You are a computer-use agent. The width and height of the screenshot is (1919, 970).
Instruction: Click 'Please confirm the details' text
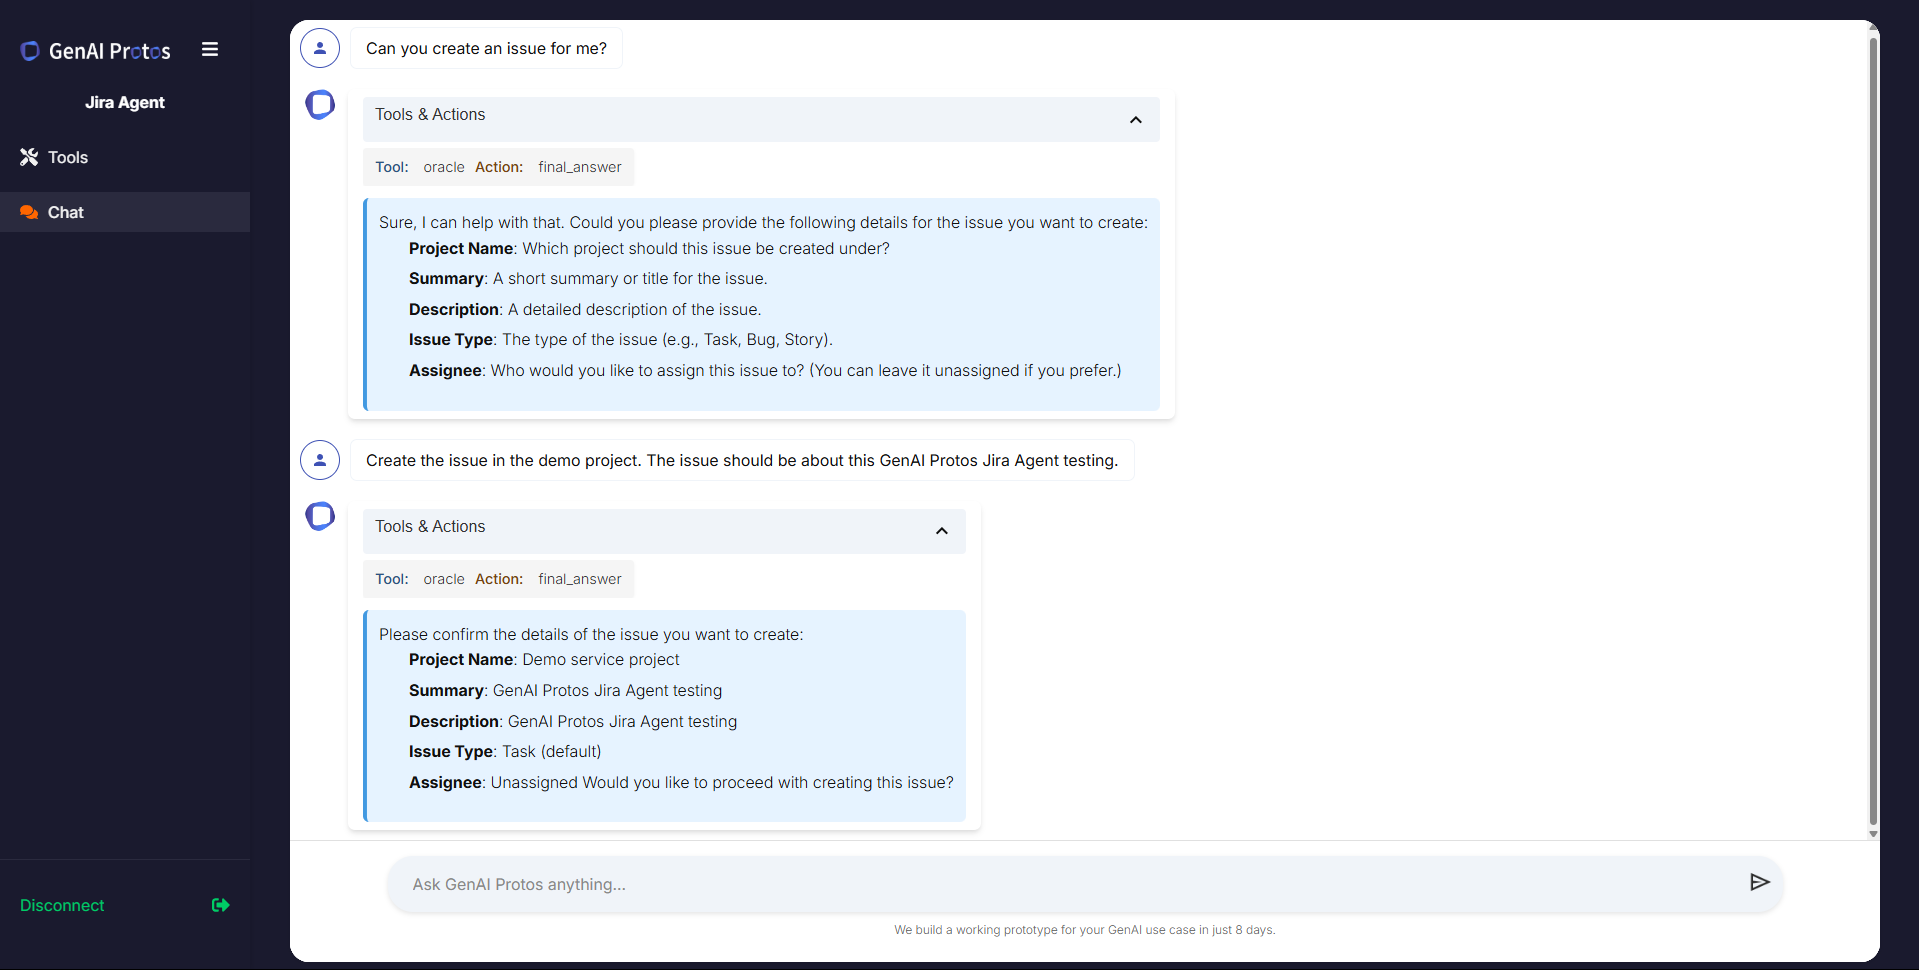click(x=591, y=635)
